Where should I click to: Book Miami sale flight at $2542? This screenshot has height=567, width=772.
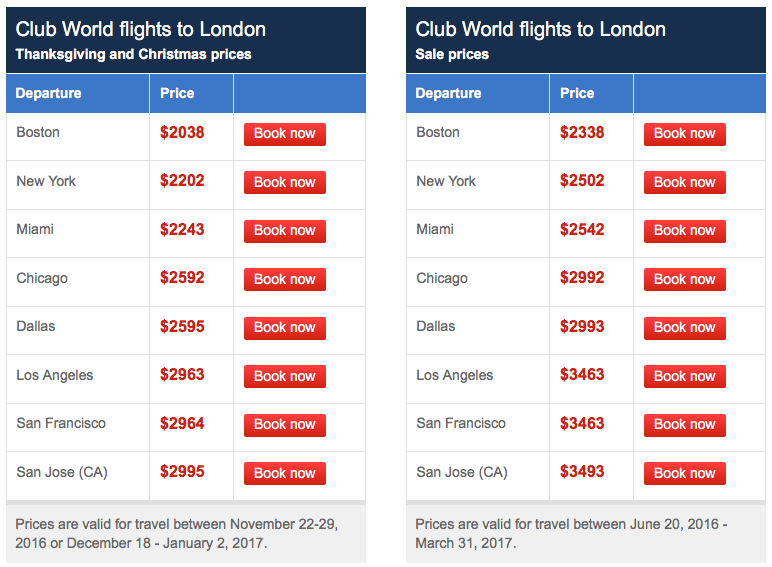tap(684, 231)
